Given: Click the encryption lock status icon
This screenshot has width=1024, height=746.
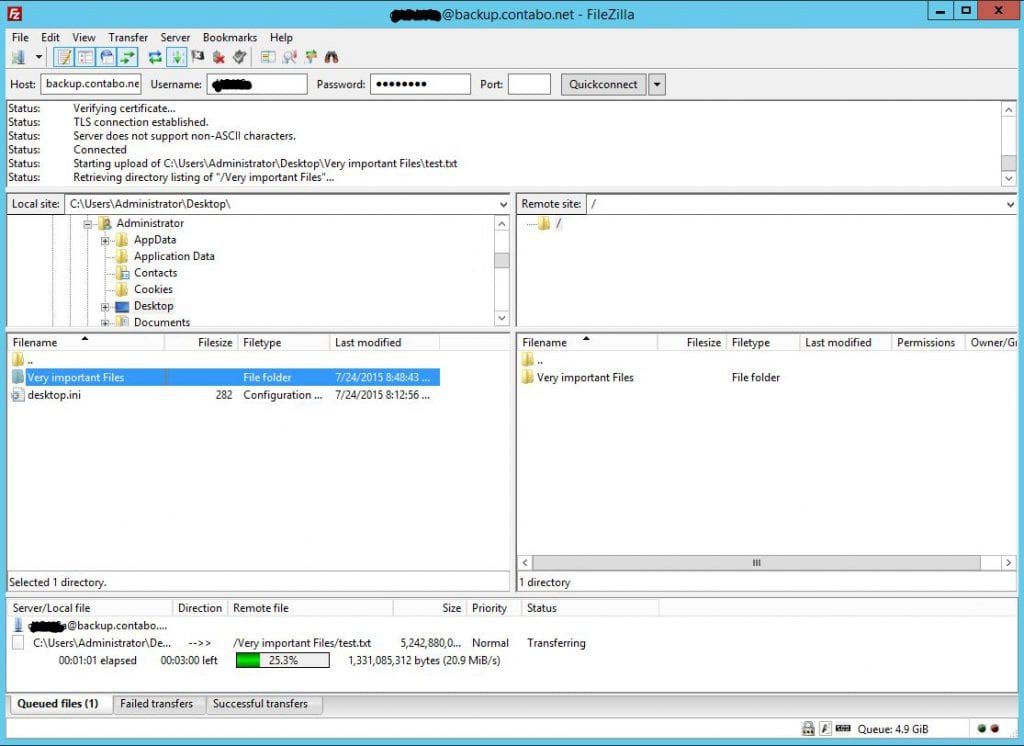Looking at the screenshot, I should click(x=808, y=728).
